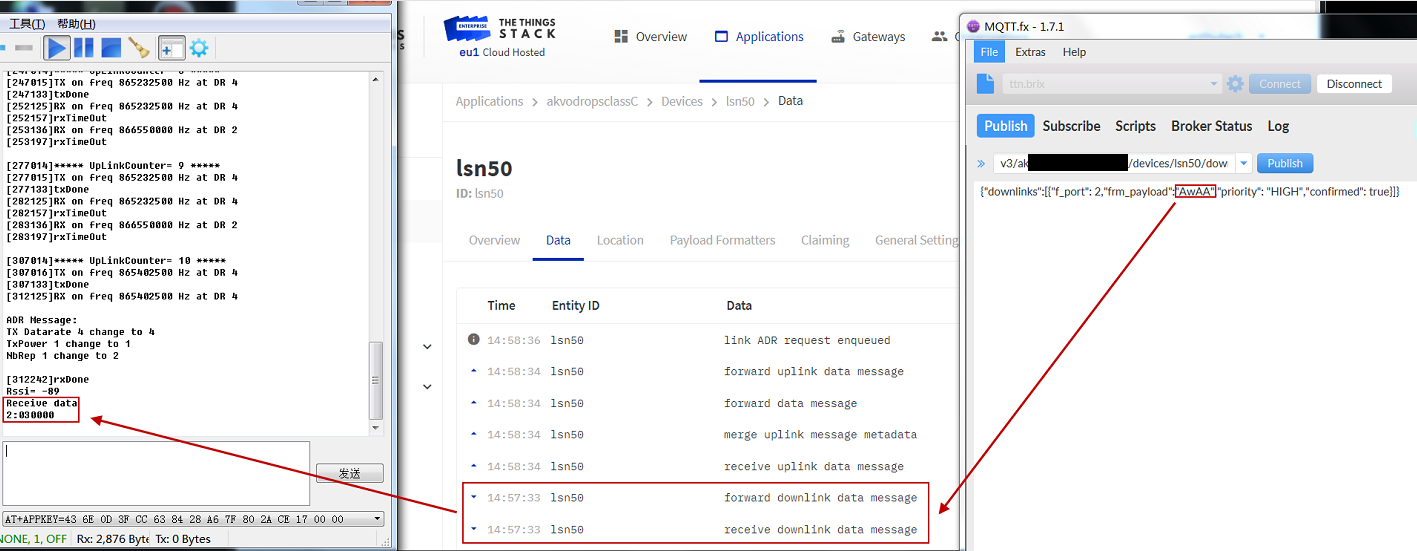Pause the serial terminal output

pos(84,47)
